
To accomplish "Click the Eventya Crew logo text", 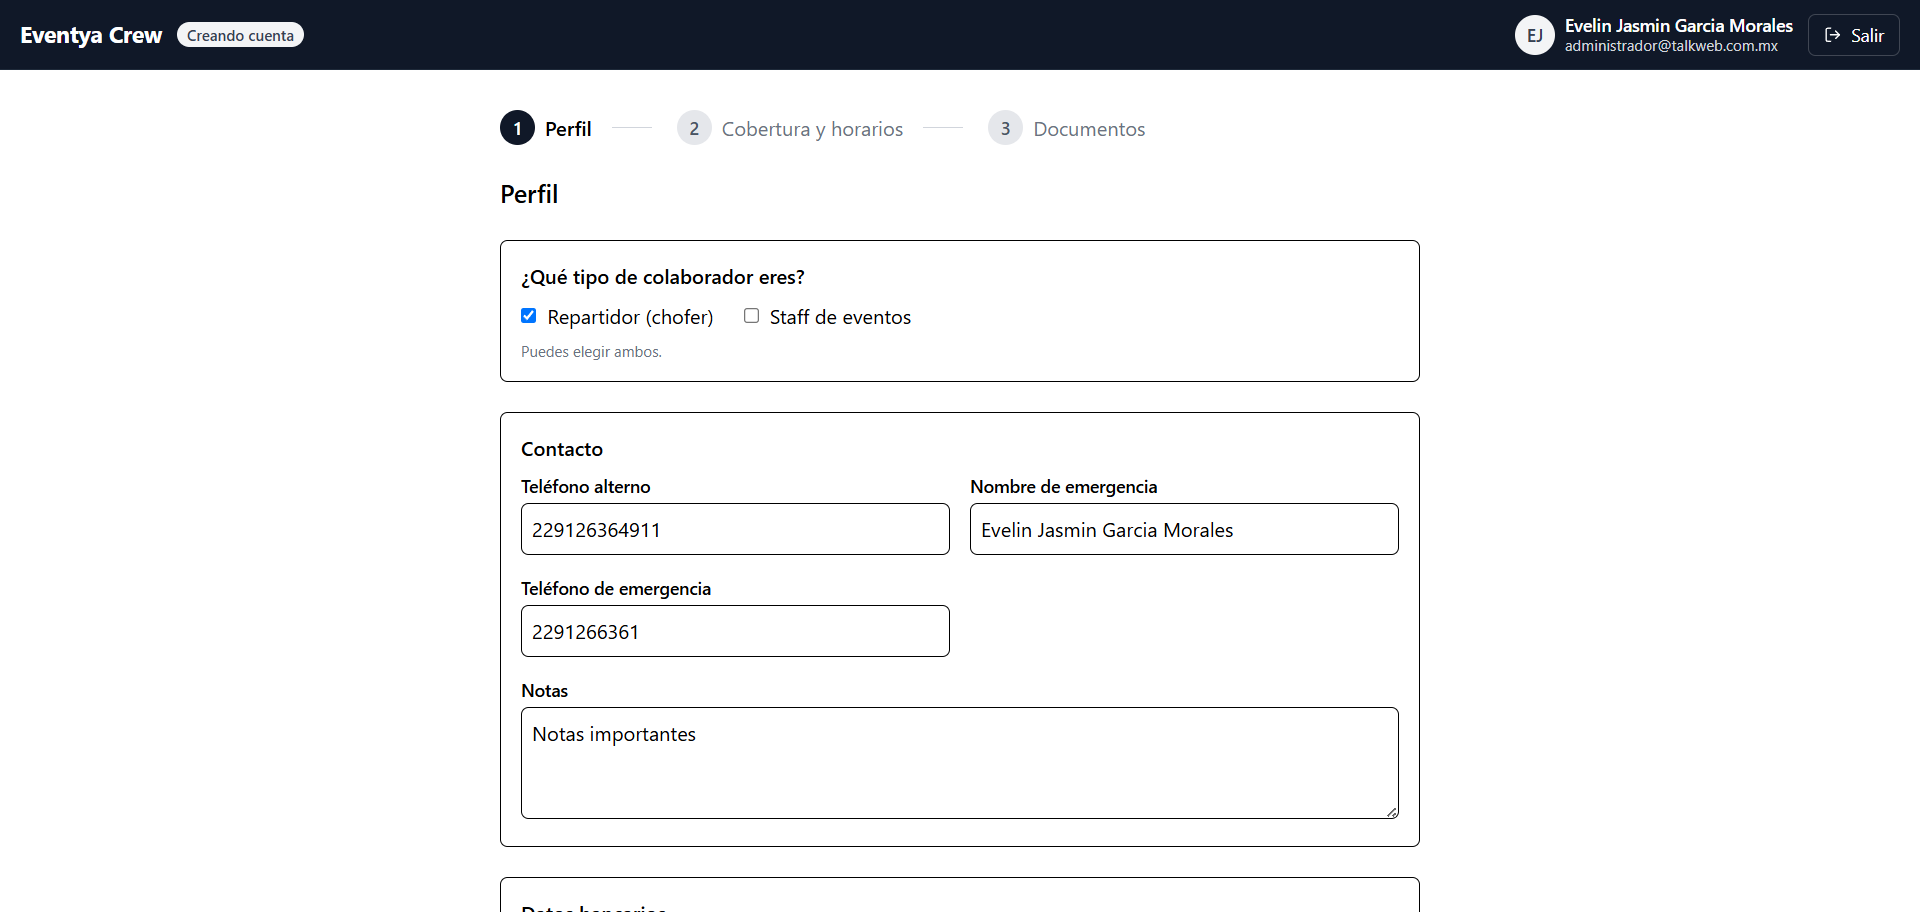I will (x=90, y=34).
